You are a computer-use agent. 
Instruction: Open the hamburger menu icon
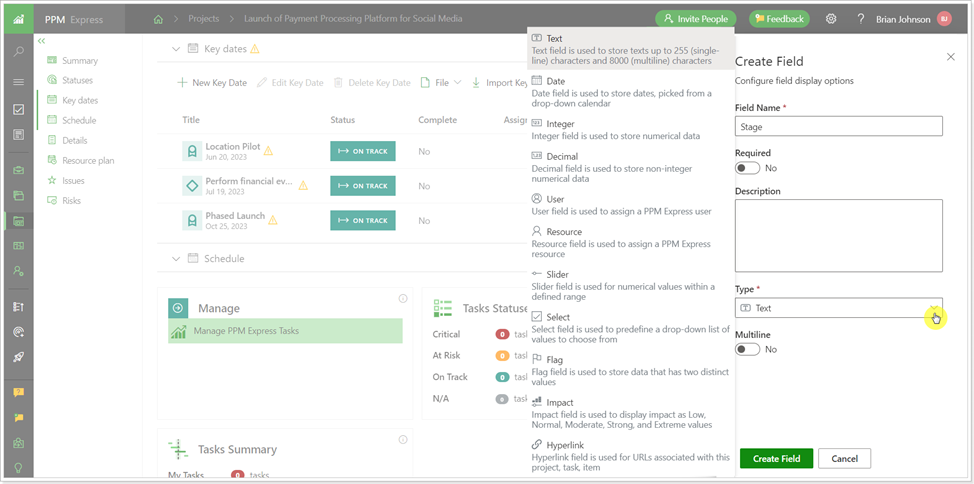coord(19,82)
